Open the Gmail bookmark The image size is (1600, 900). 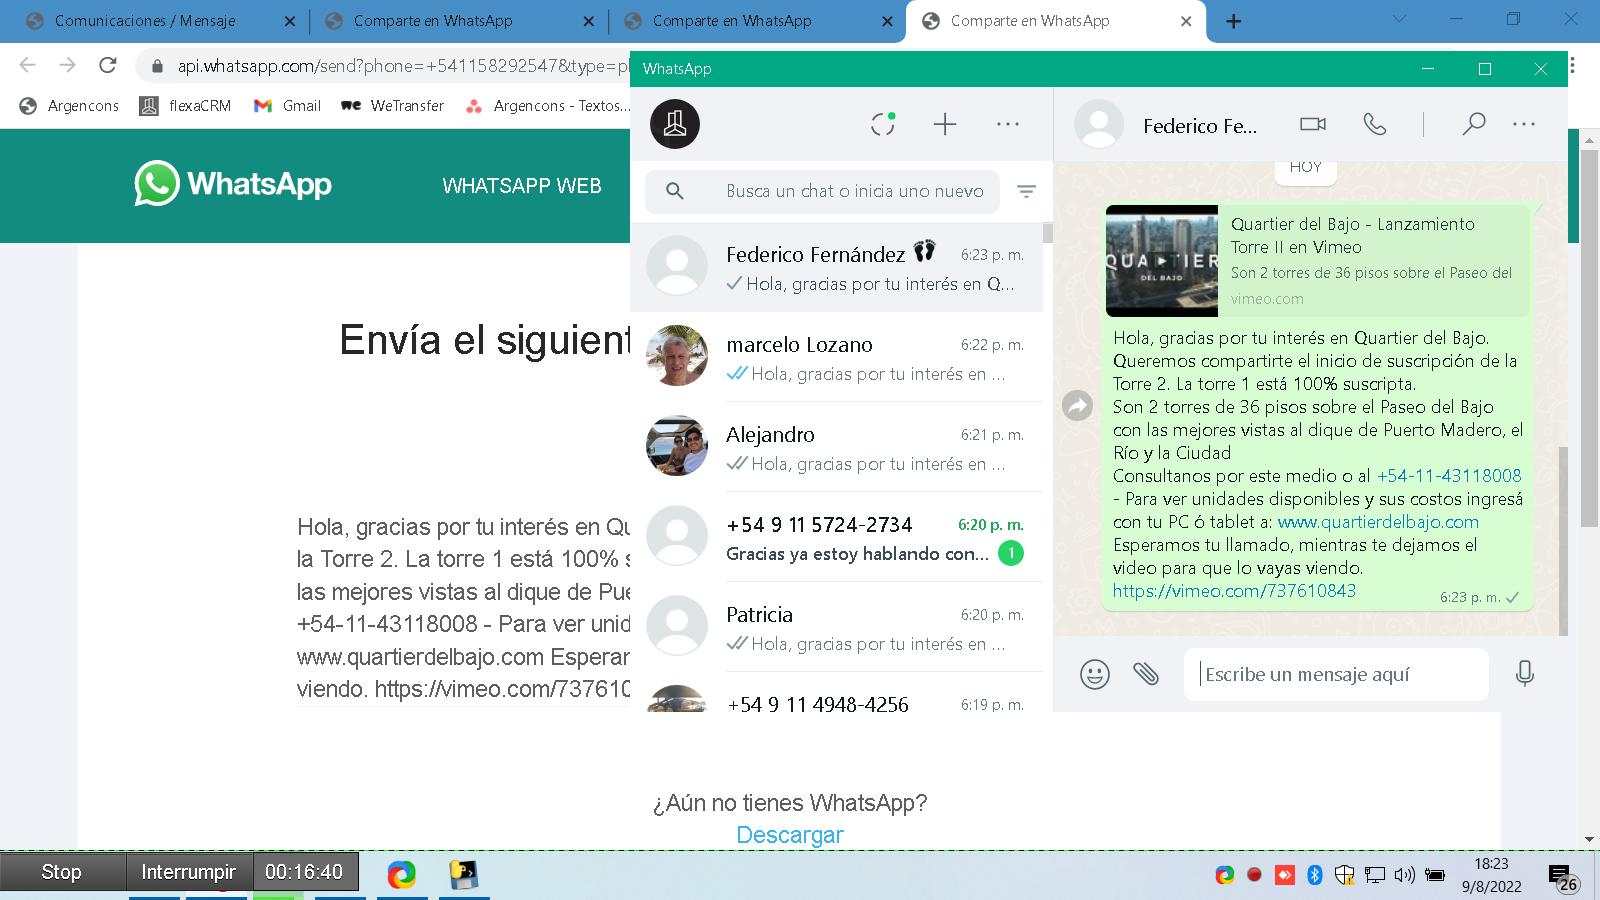point(287,105)
